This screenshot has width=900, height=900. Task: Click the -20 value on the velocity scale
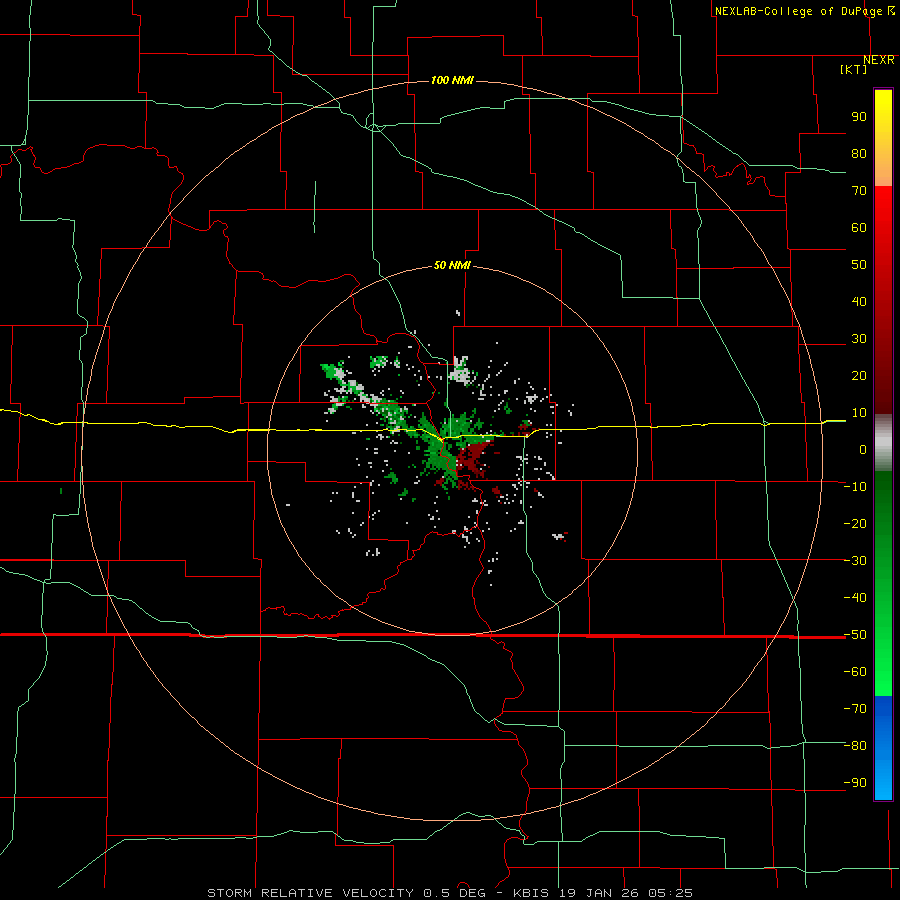coord(855,524)
